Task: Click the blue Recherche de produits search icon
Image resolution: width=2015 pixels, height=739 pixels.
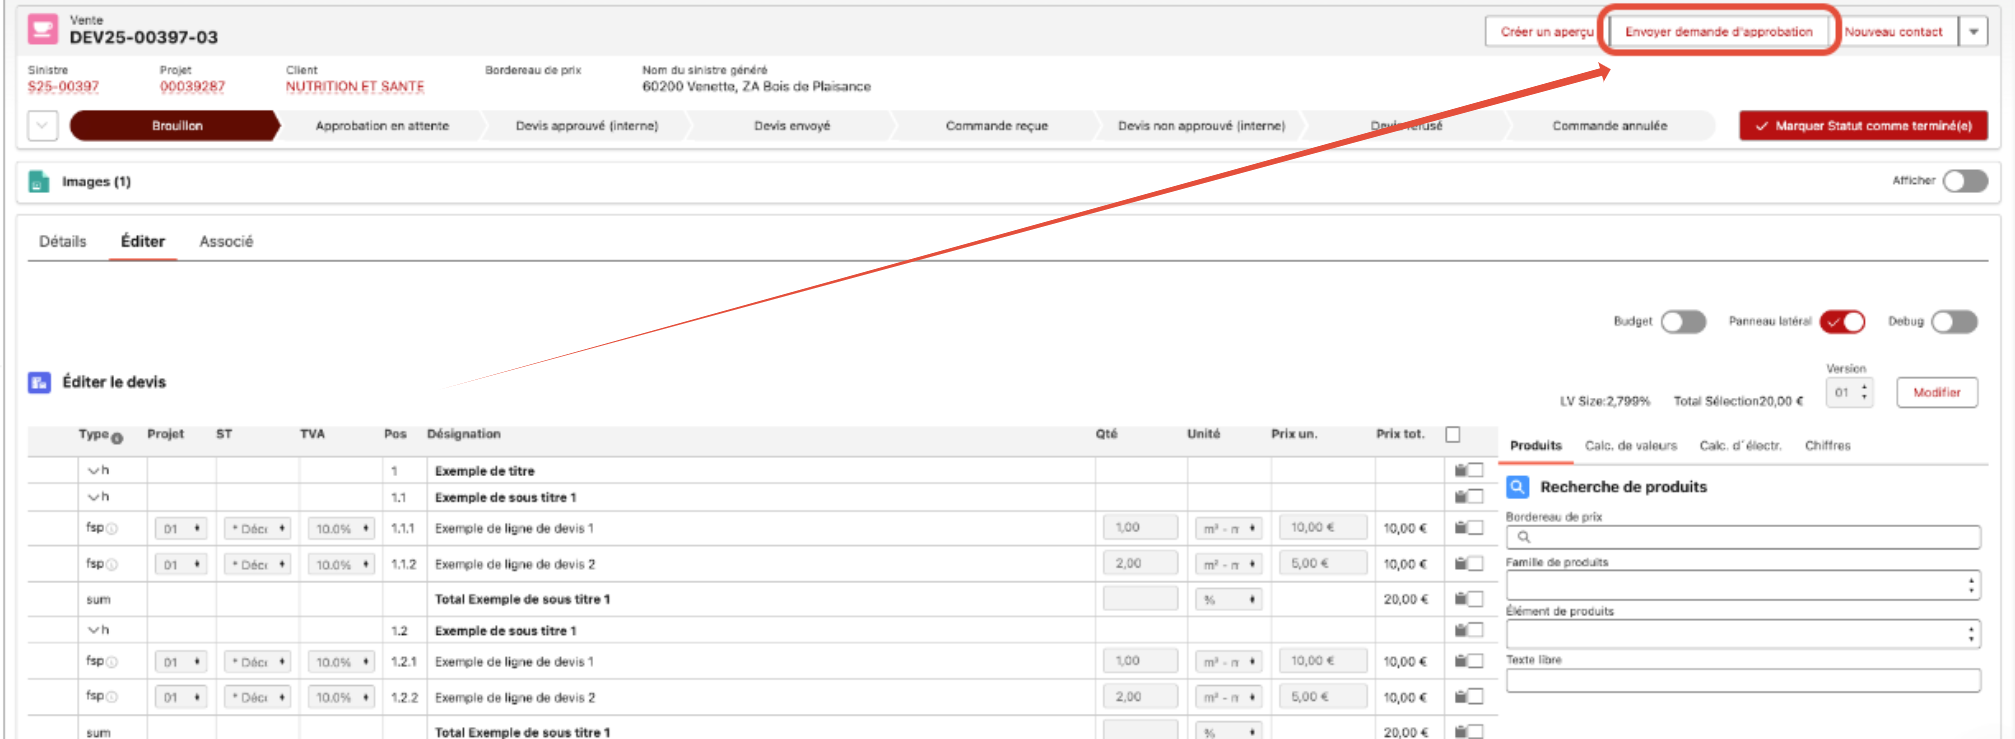Action: 1517,487
